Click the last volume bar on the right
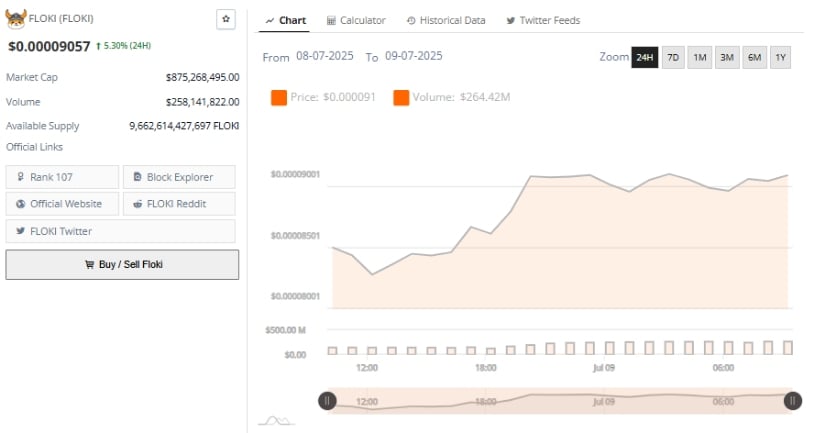The image size is (825, 433). [x=788, y=347]
